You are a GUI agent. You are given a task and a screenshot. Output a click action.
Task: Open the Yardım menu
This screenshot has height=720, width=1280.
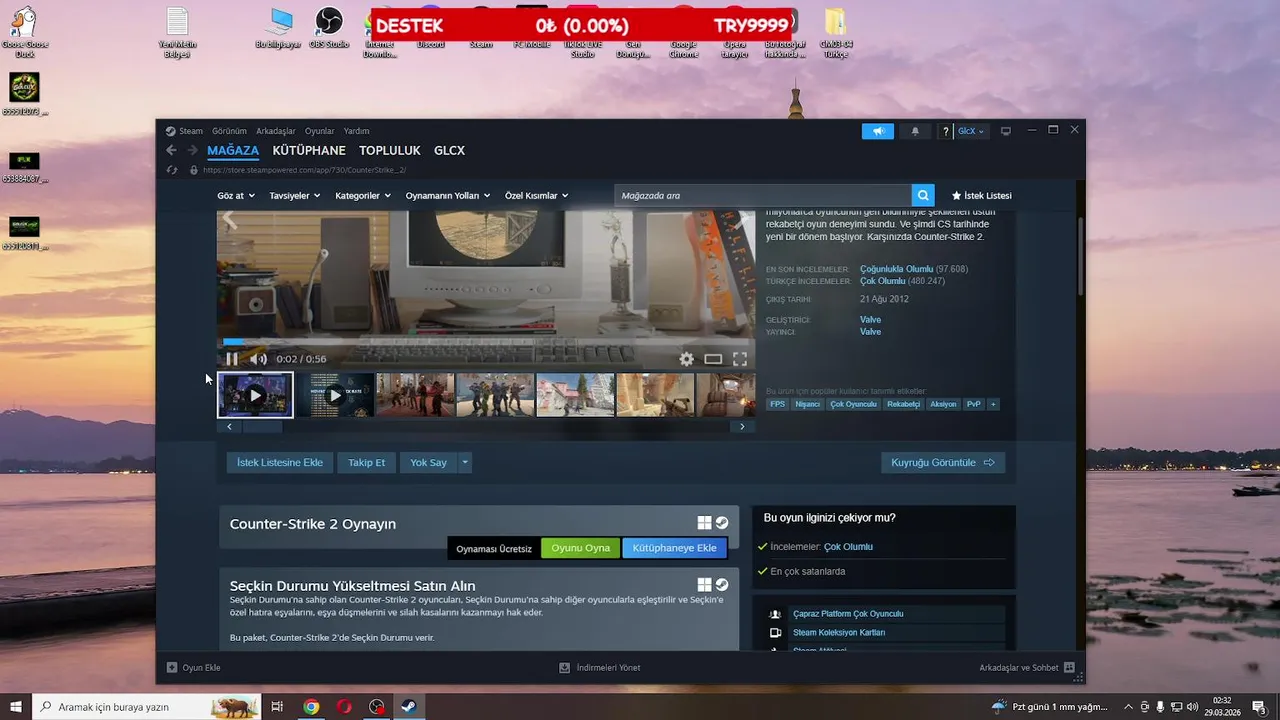(x=357, y=131)
